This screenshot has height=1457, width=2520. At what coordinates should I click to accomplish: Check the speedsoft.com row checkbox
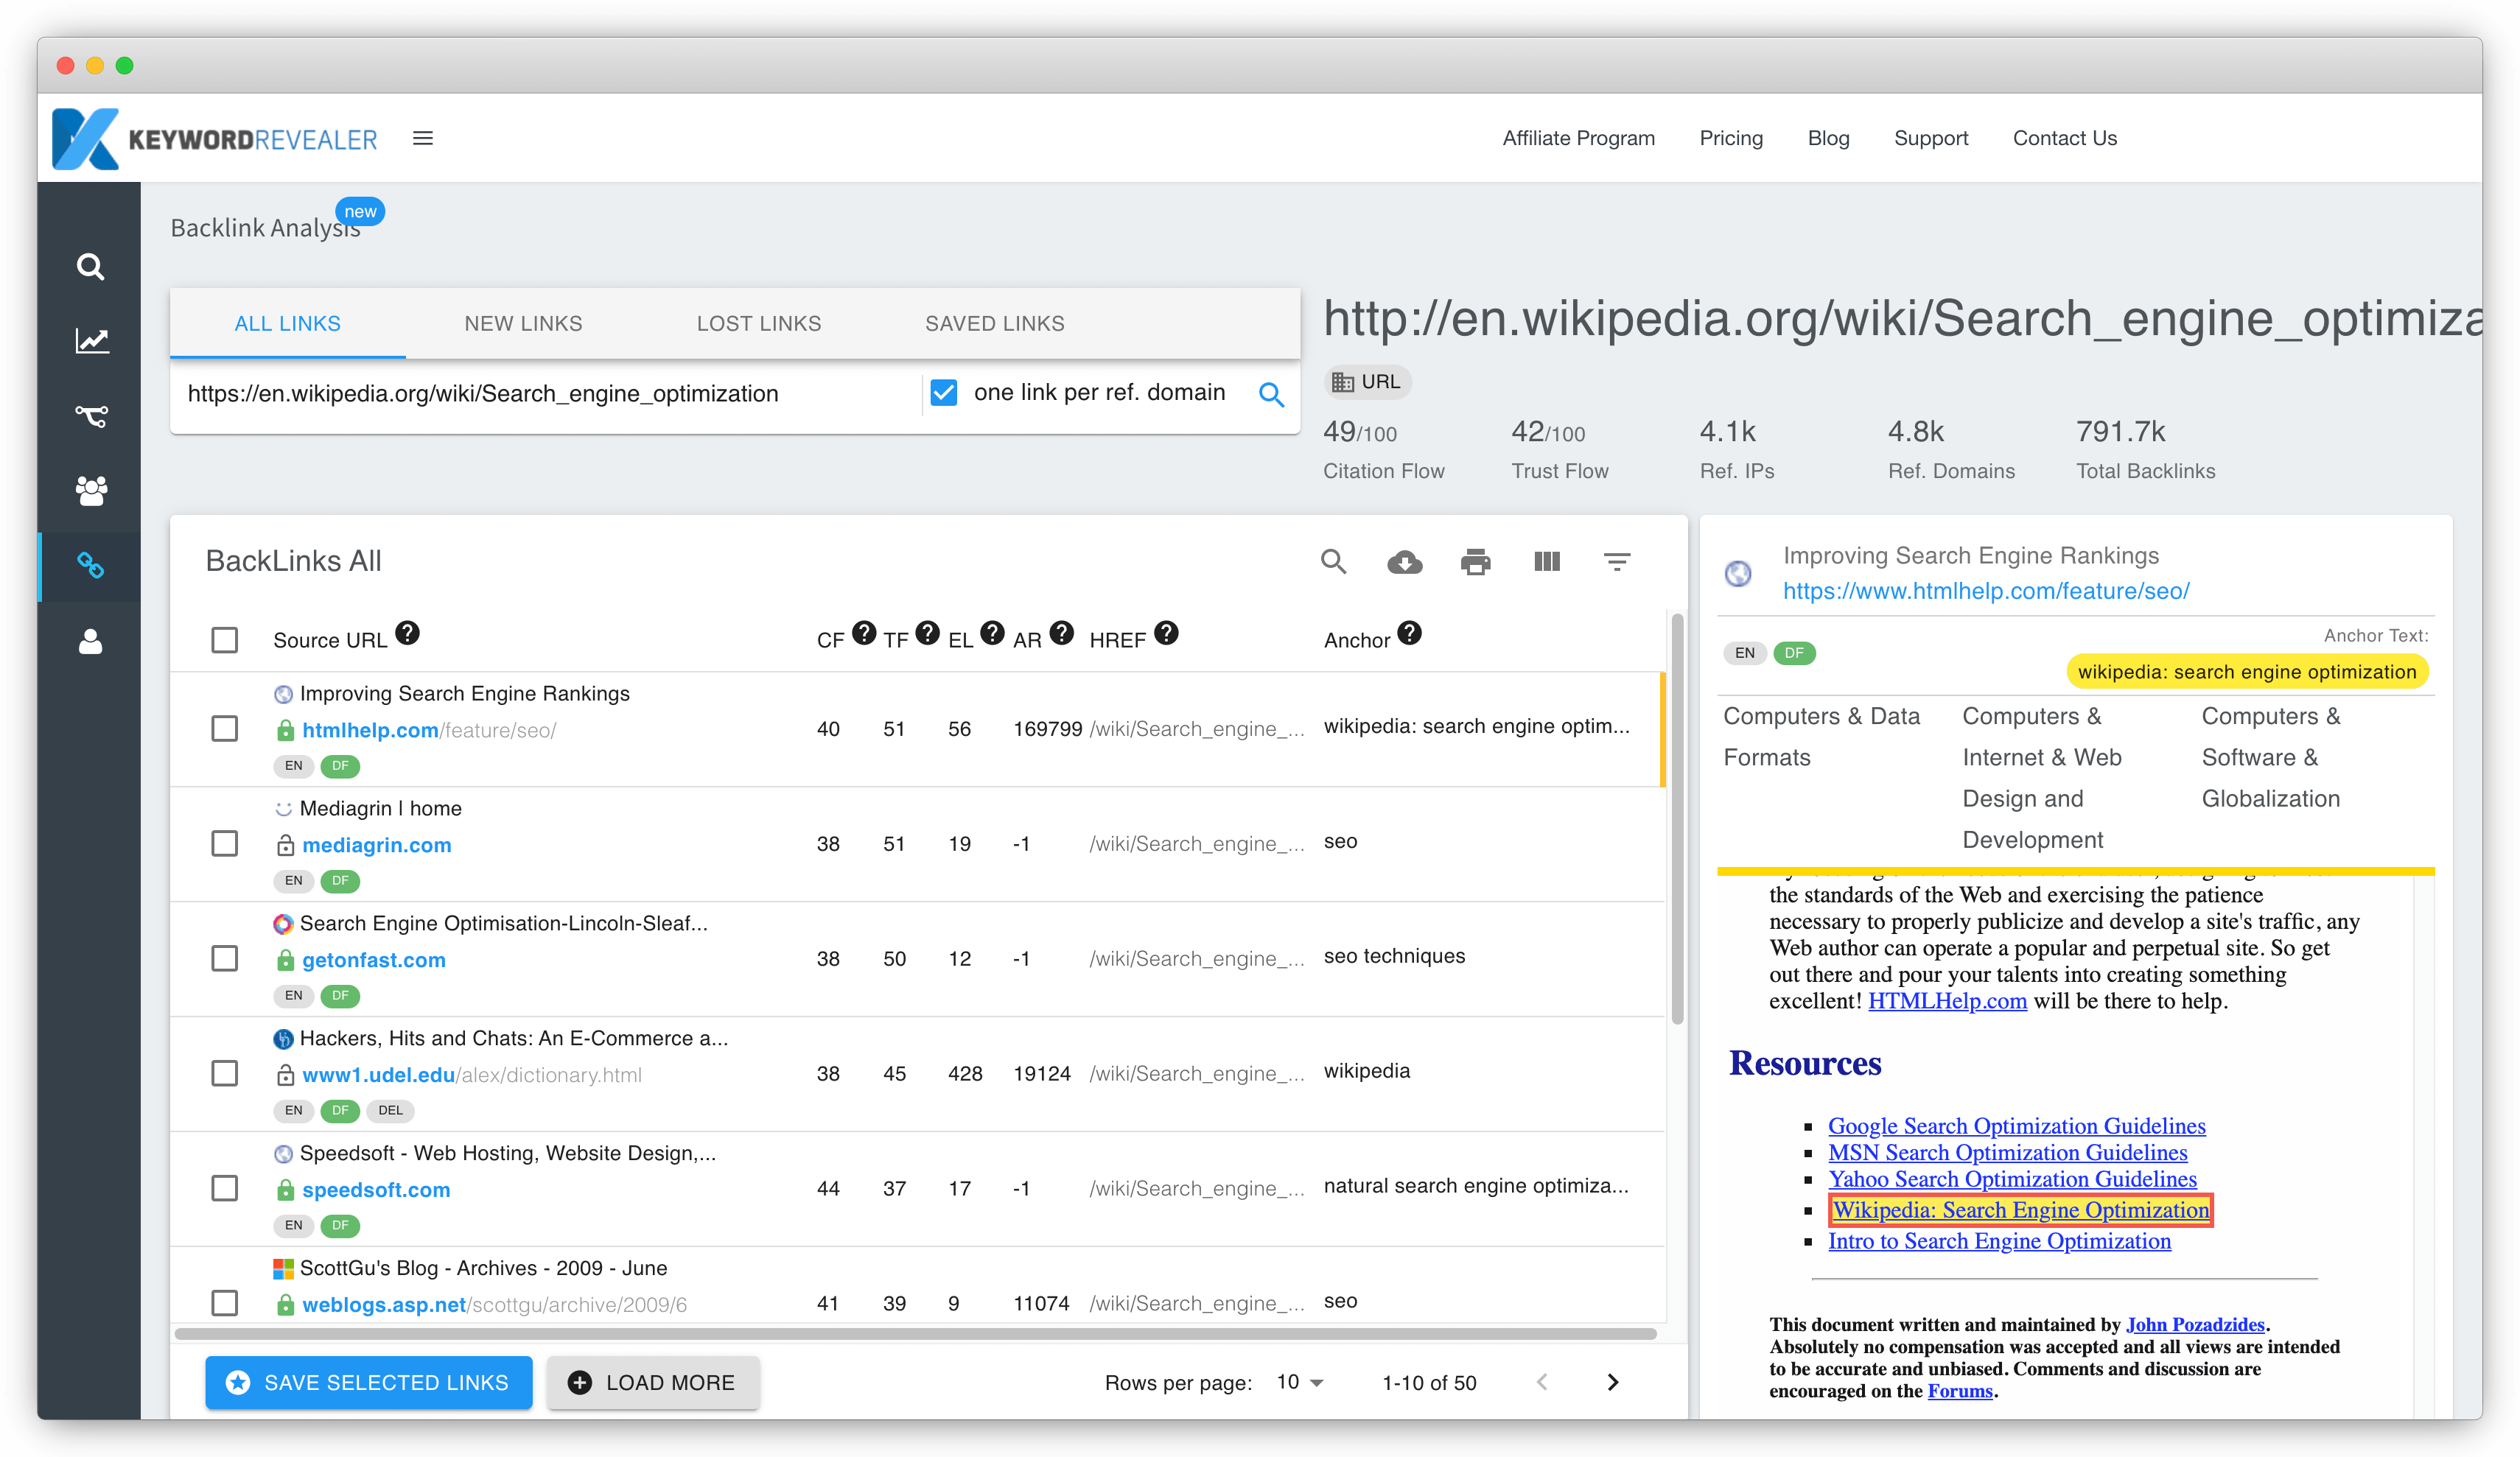click(224, 1188)
